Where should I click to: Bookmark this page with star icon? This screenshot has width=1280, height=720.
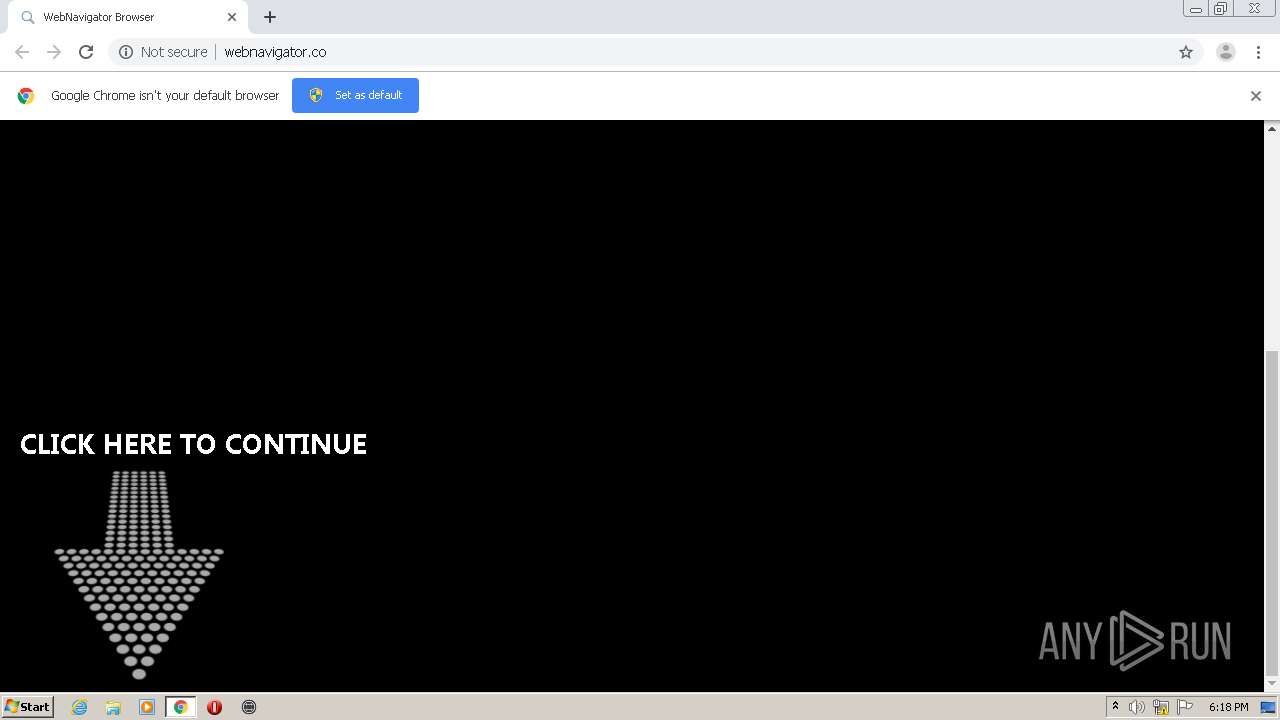[x=1186, y=52]
